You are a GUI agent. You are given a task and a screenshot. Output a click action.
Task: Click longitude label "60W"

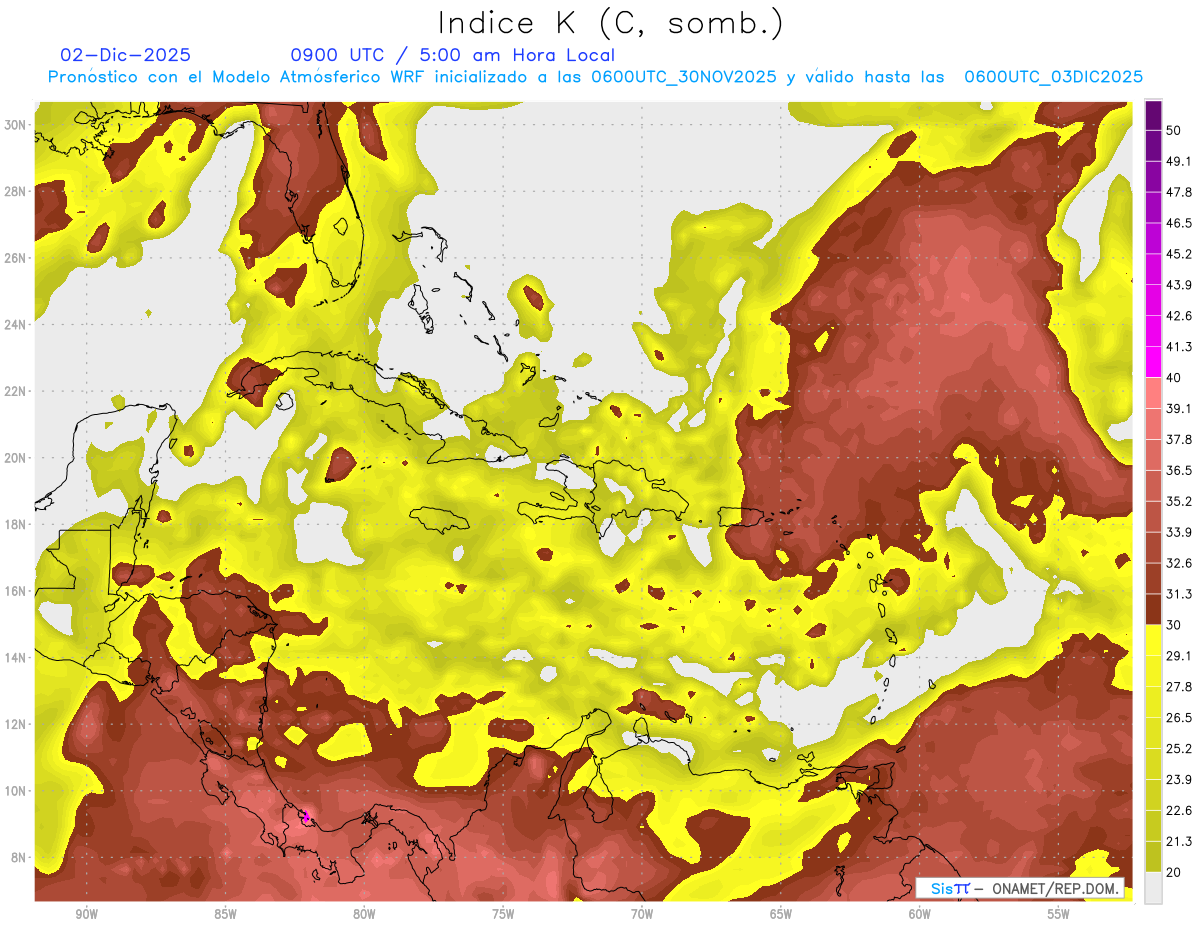pos(920,914)
